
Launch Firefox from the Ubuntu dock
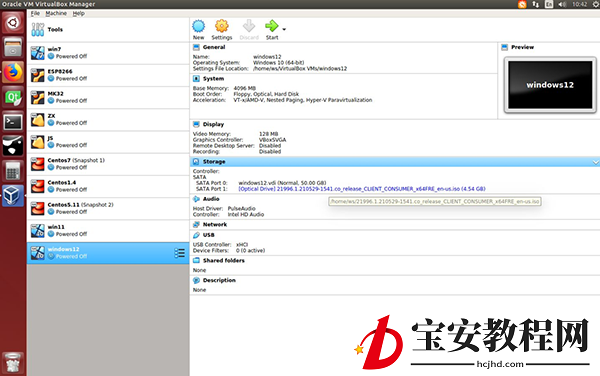click(x=13, y=72)
